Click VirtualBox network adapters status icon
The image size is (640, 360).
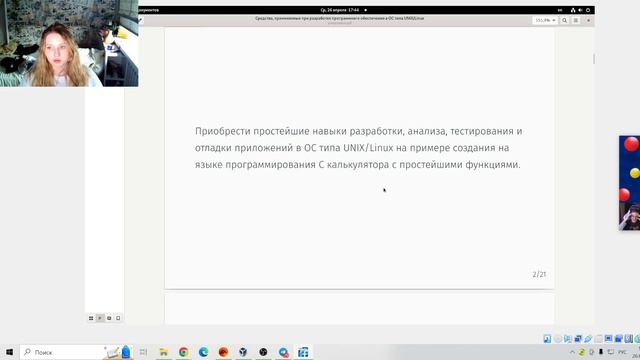point(578,339)
